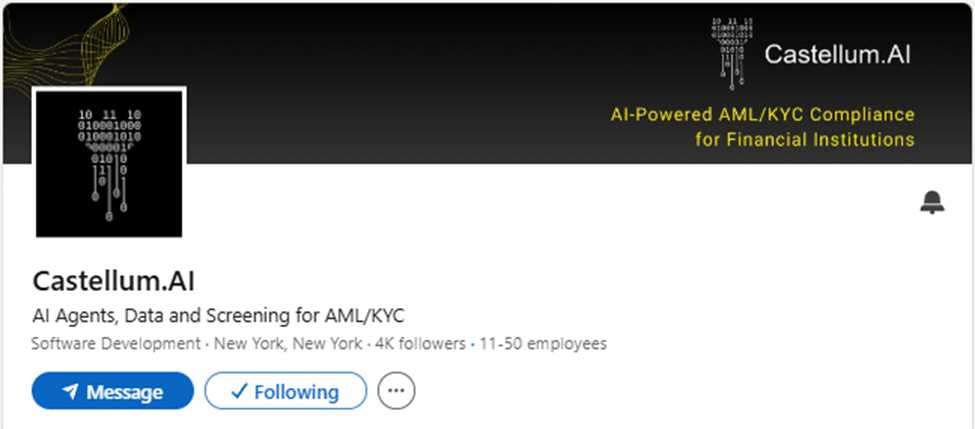Click the Software Development industry label
The width and height of the screenshot is (975, 429).
click(x=116, y=343)
